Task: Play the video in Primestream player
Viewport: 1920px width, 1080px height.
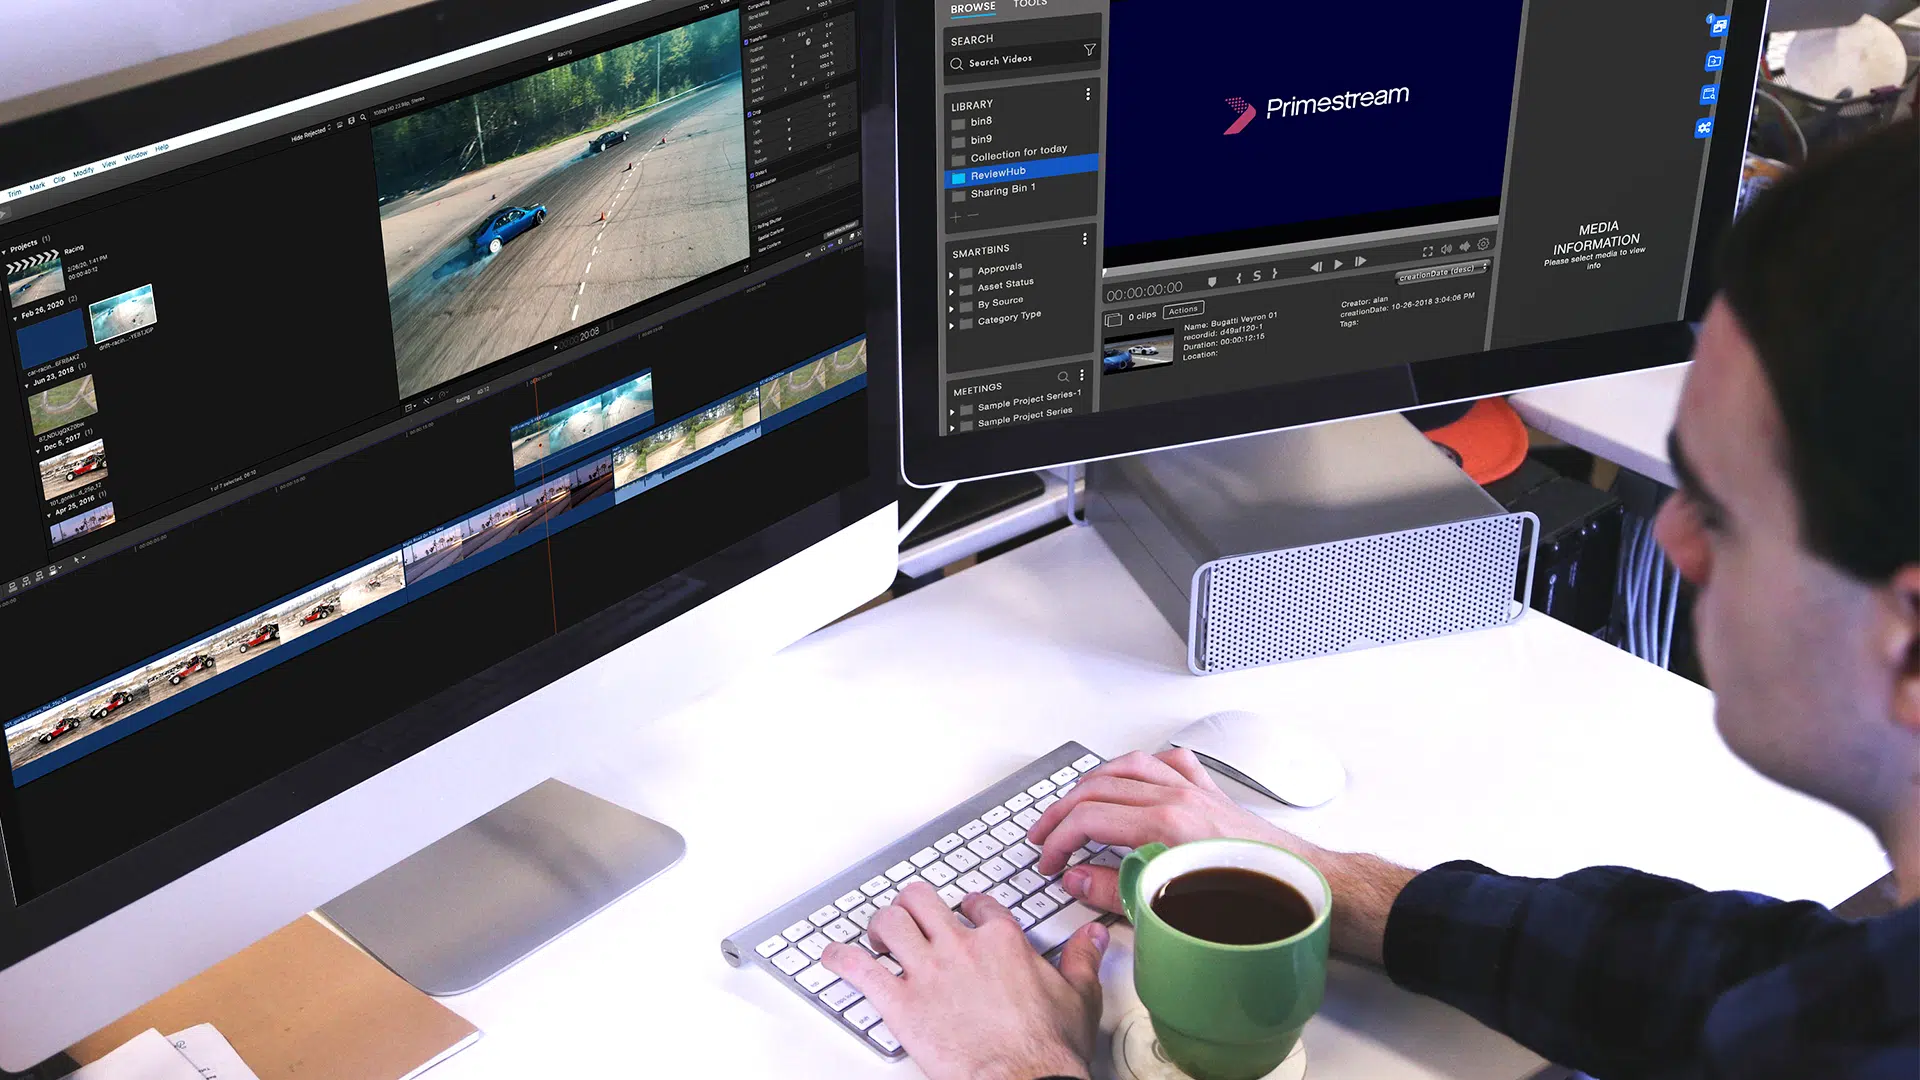Action: click(x=1338, y=265)
